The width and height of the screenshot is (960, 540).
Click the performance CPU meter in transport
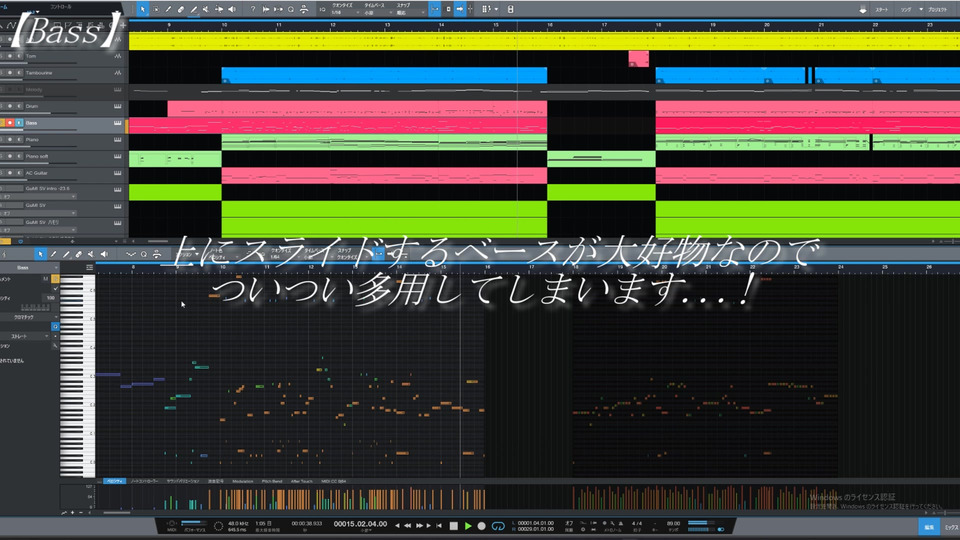[x=193, y=524]
